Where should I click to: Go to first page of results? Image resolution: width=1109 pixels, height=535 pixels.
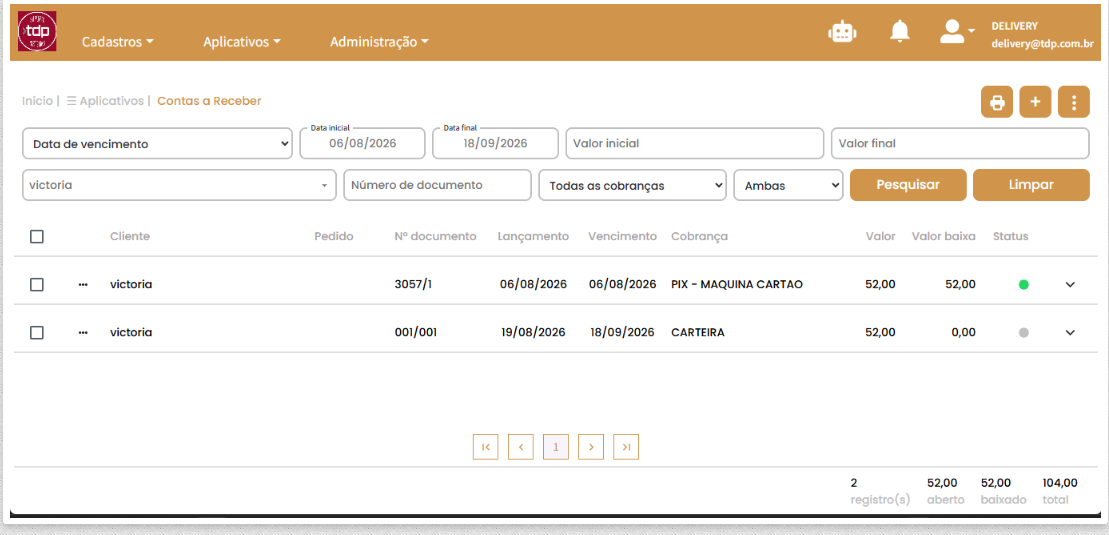[x=485, y=447]
